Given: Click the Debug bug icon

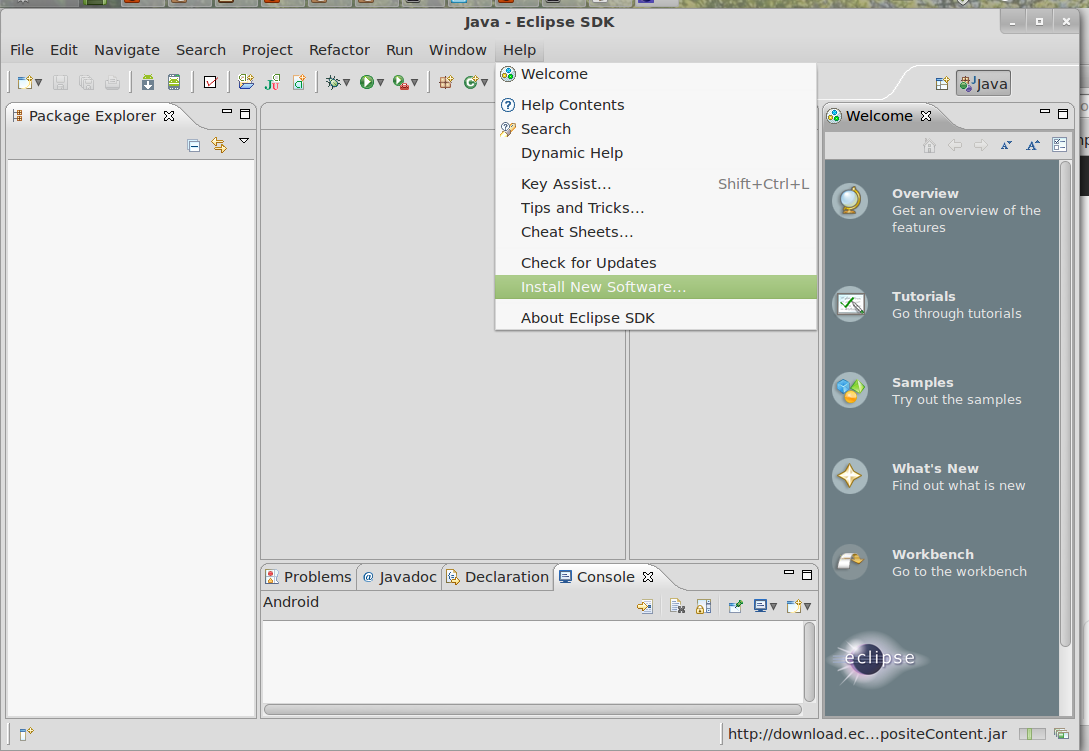Looking at the screenshot, I should tap(333, 83).
